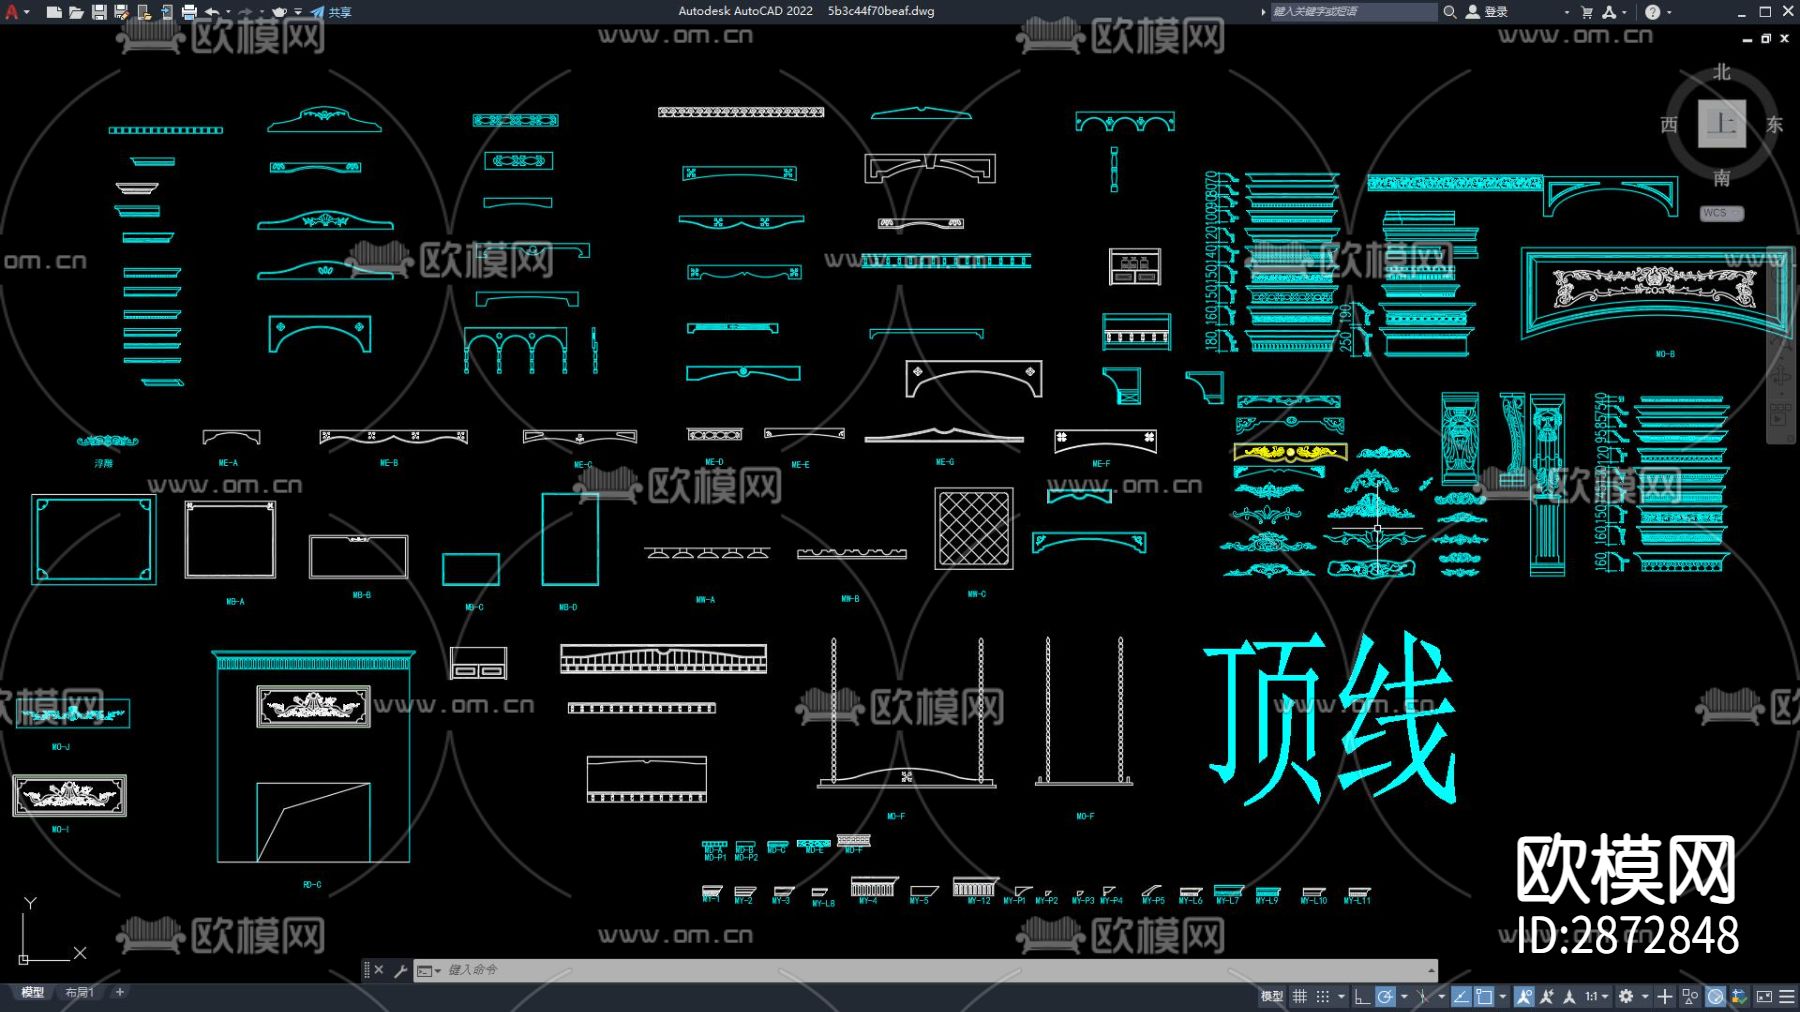
Task: Open command line customize wrench icon
Action: tap(400, 970)
